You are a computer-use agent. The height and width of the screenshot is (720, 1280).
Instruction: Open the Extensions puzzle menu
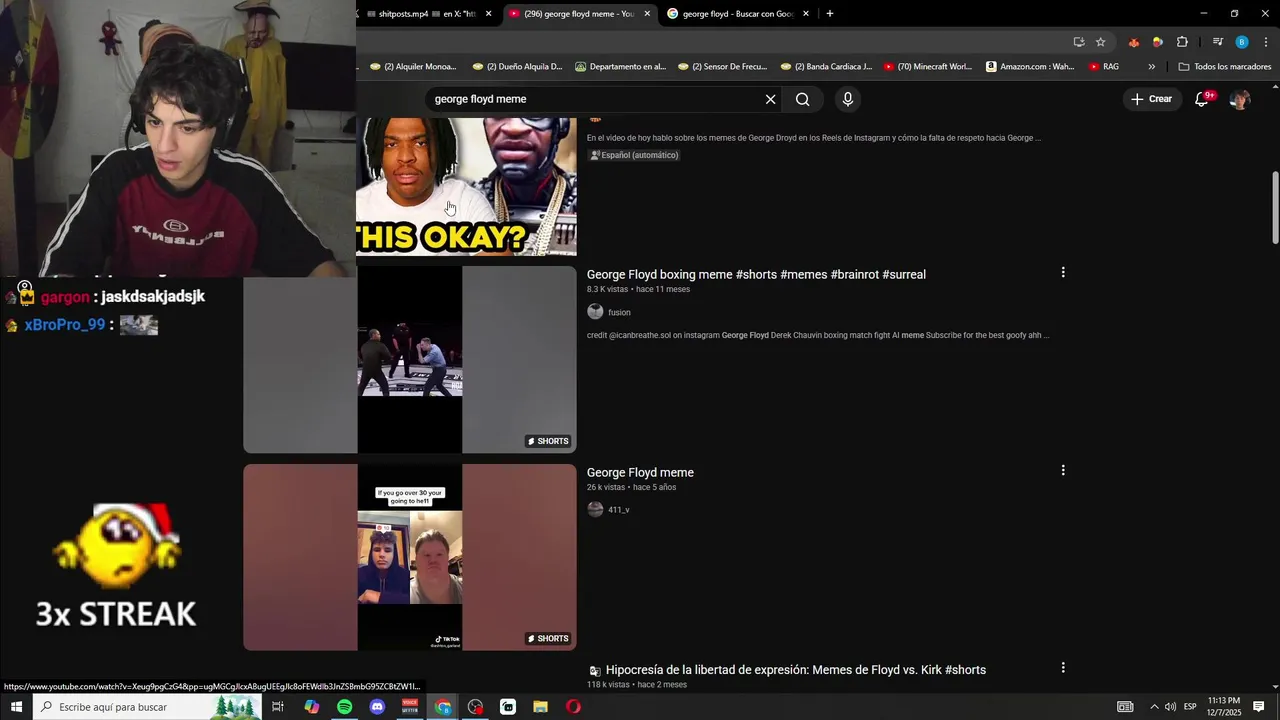[x=1182, y=42]
